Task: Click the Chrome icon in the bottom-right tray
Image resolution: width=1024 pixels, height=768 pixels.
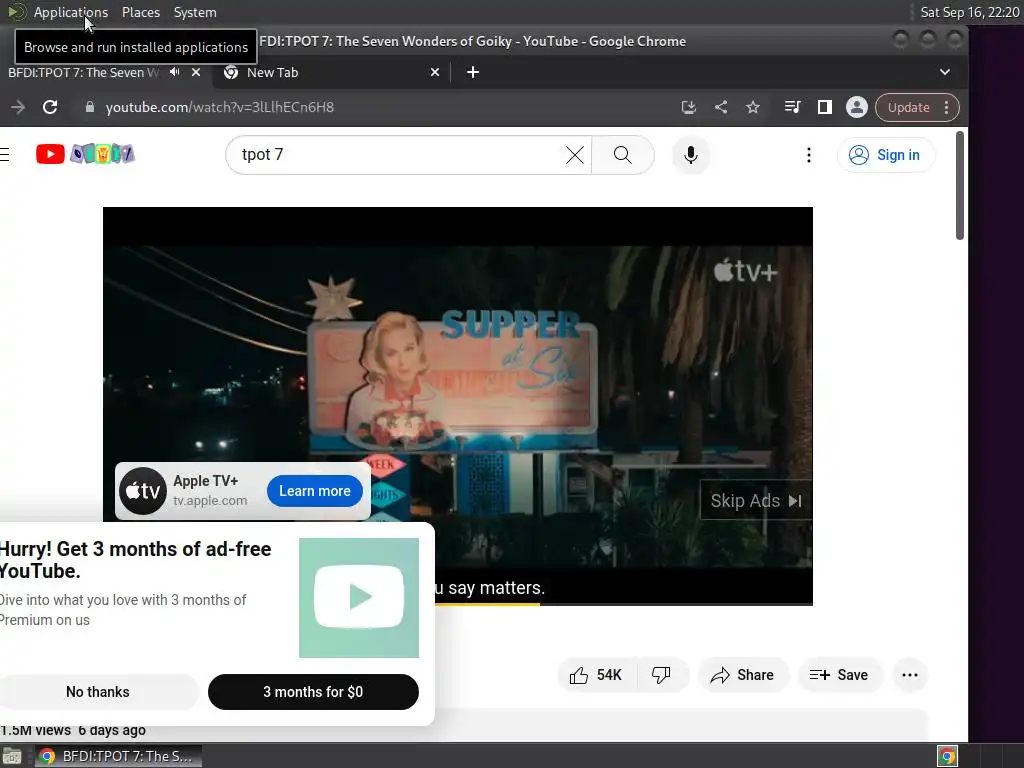Action: coord(947,756)
